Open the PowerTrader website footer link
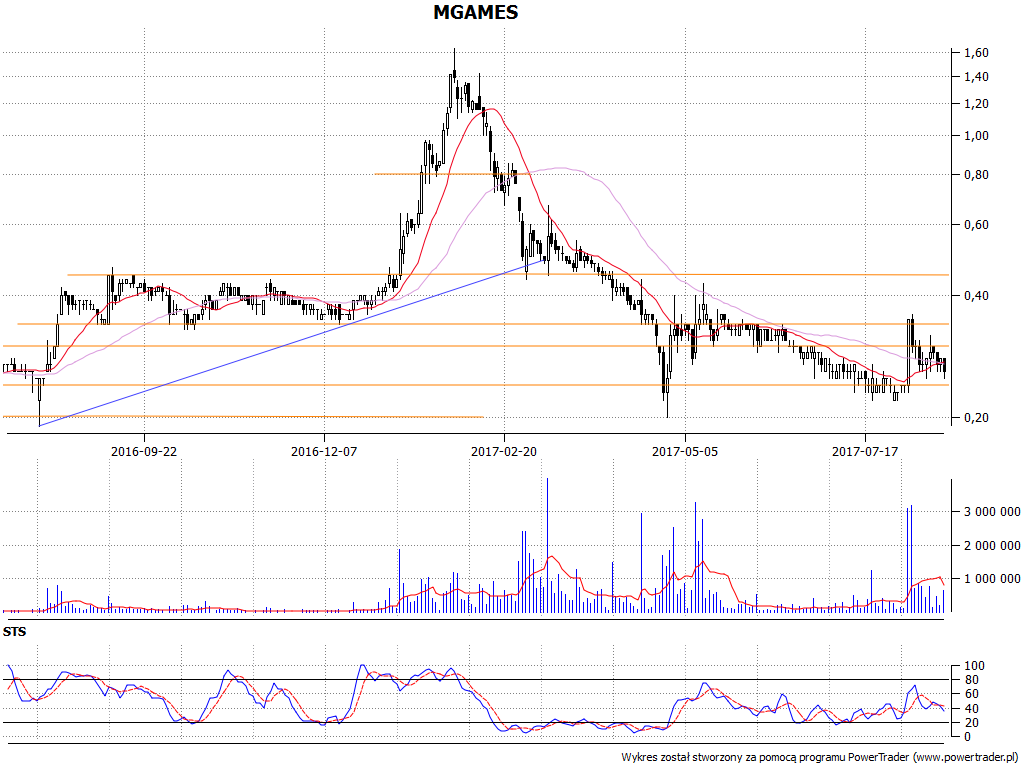This screenshot has width=1024, height=768. point(965,757)
